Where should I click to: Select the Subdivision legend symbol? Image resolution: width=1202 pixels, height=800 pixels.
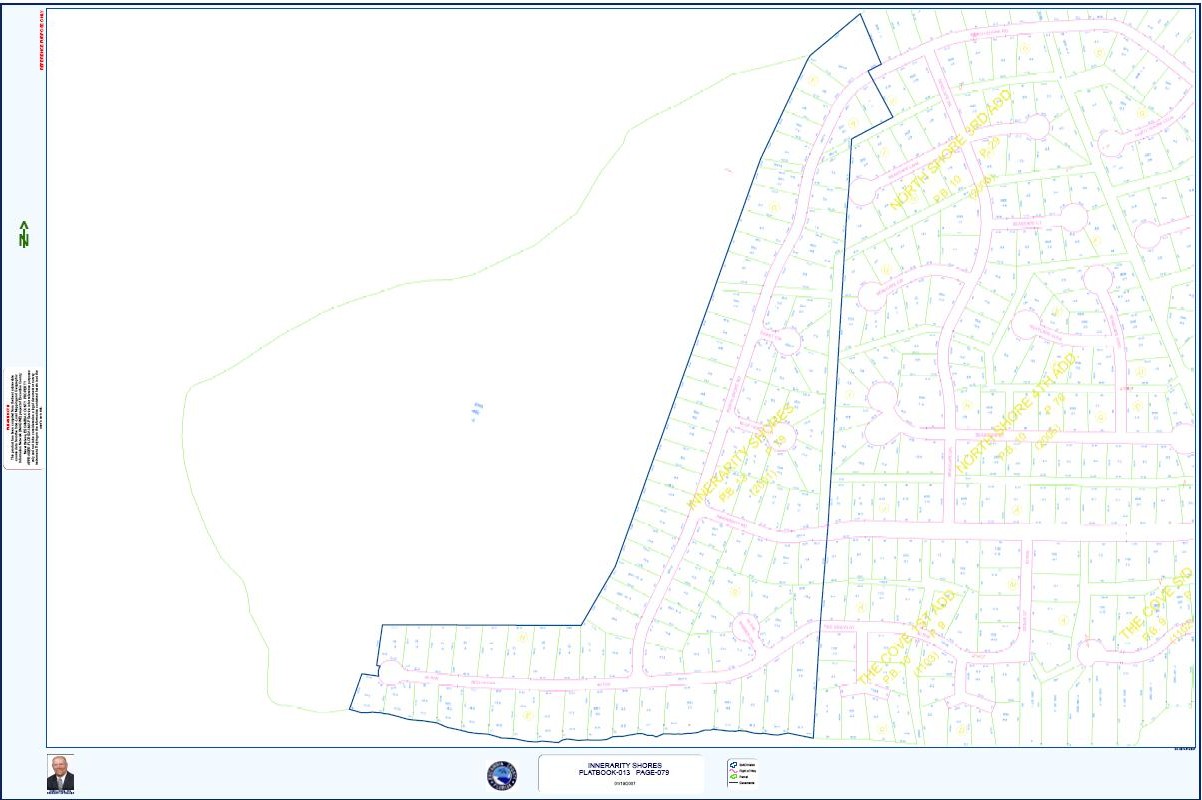point(734,763)
